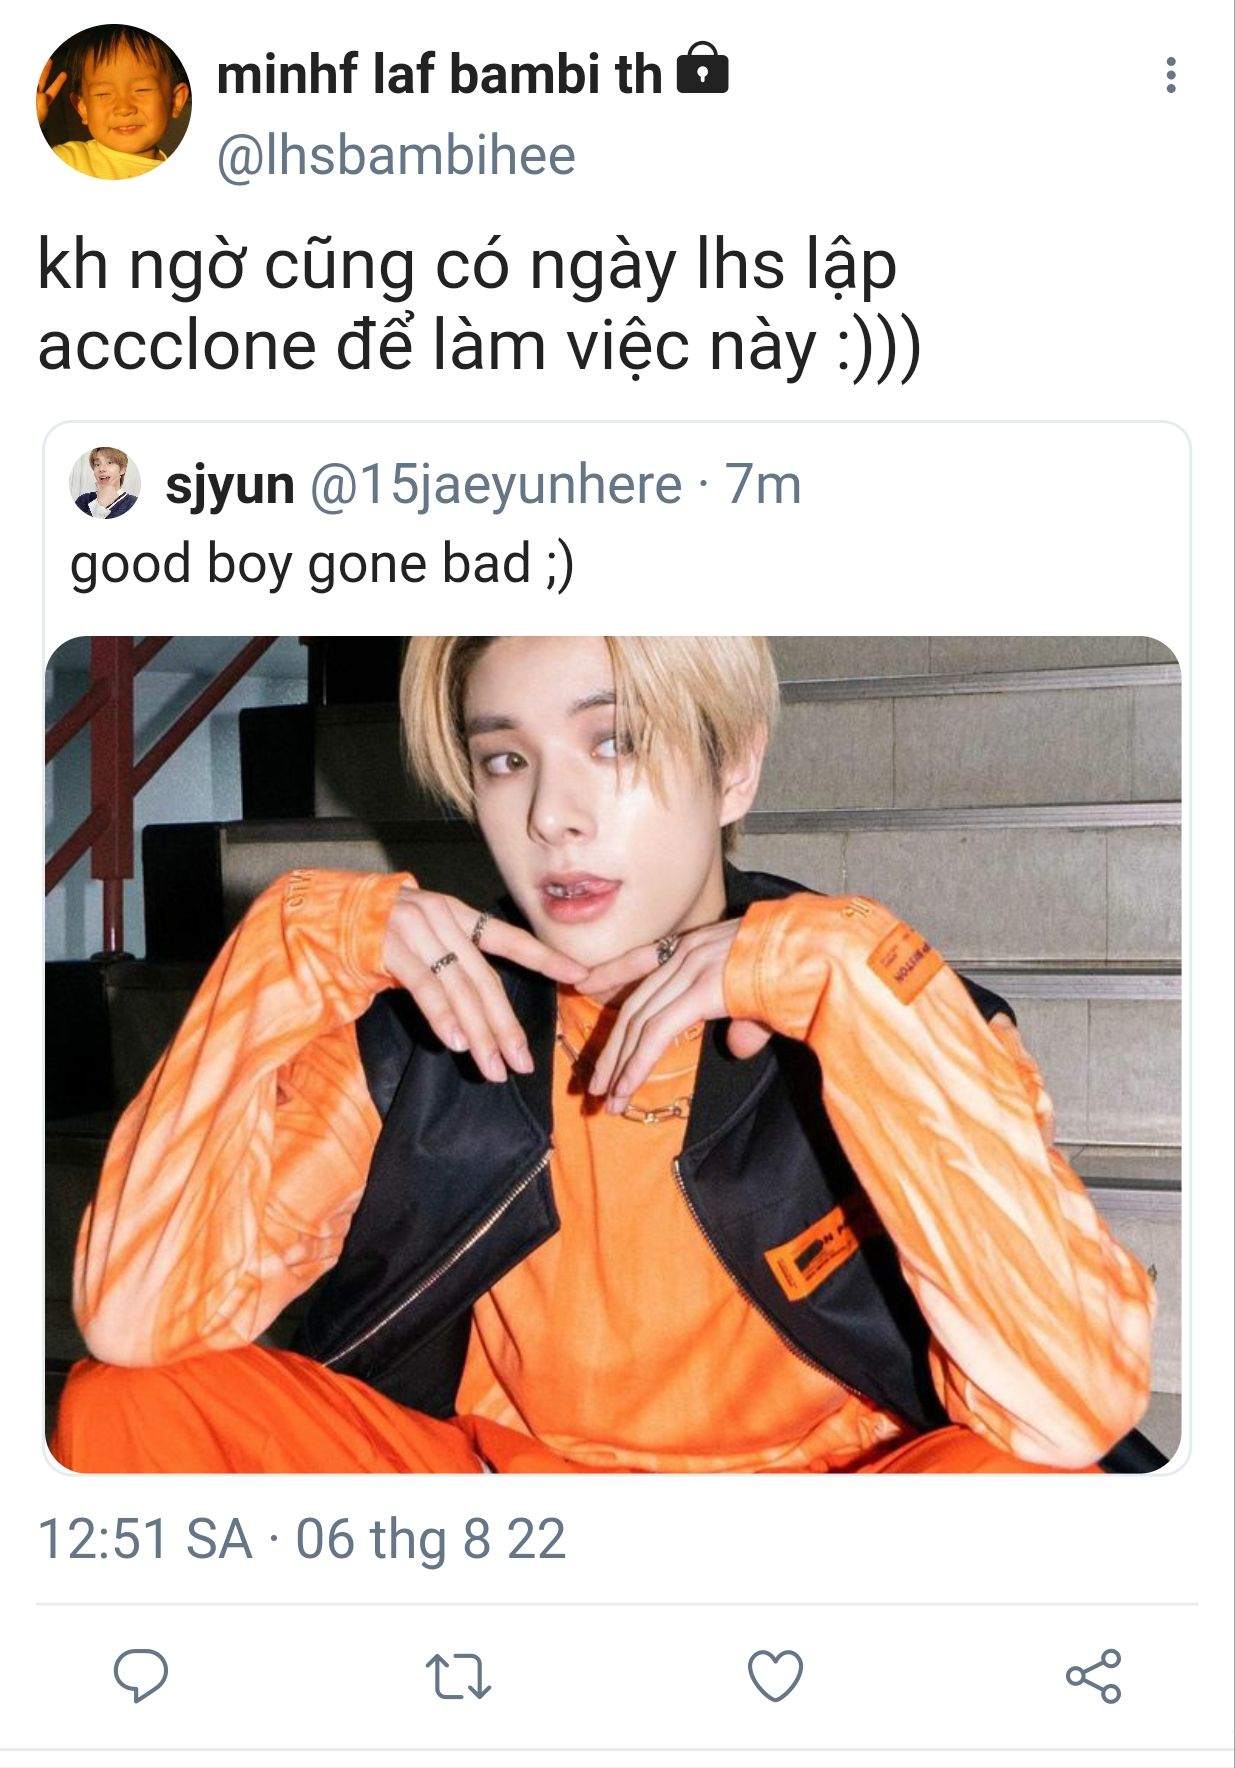This screenshot has width=1235, height=1768.
Task: Like the tweet with the heart icon
Action: (776, 1676)
